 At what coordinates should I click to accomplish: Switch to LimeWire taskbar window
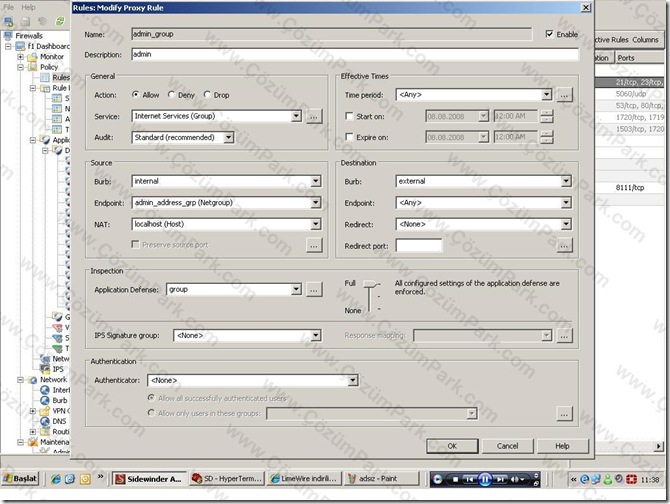tap(305, 479)
